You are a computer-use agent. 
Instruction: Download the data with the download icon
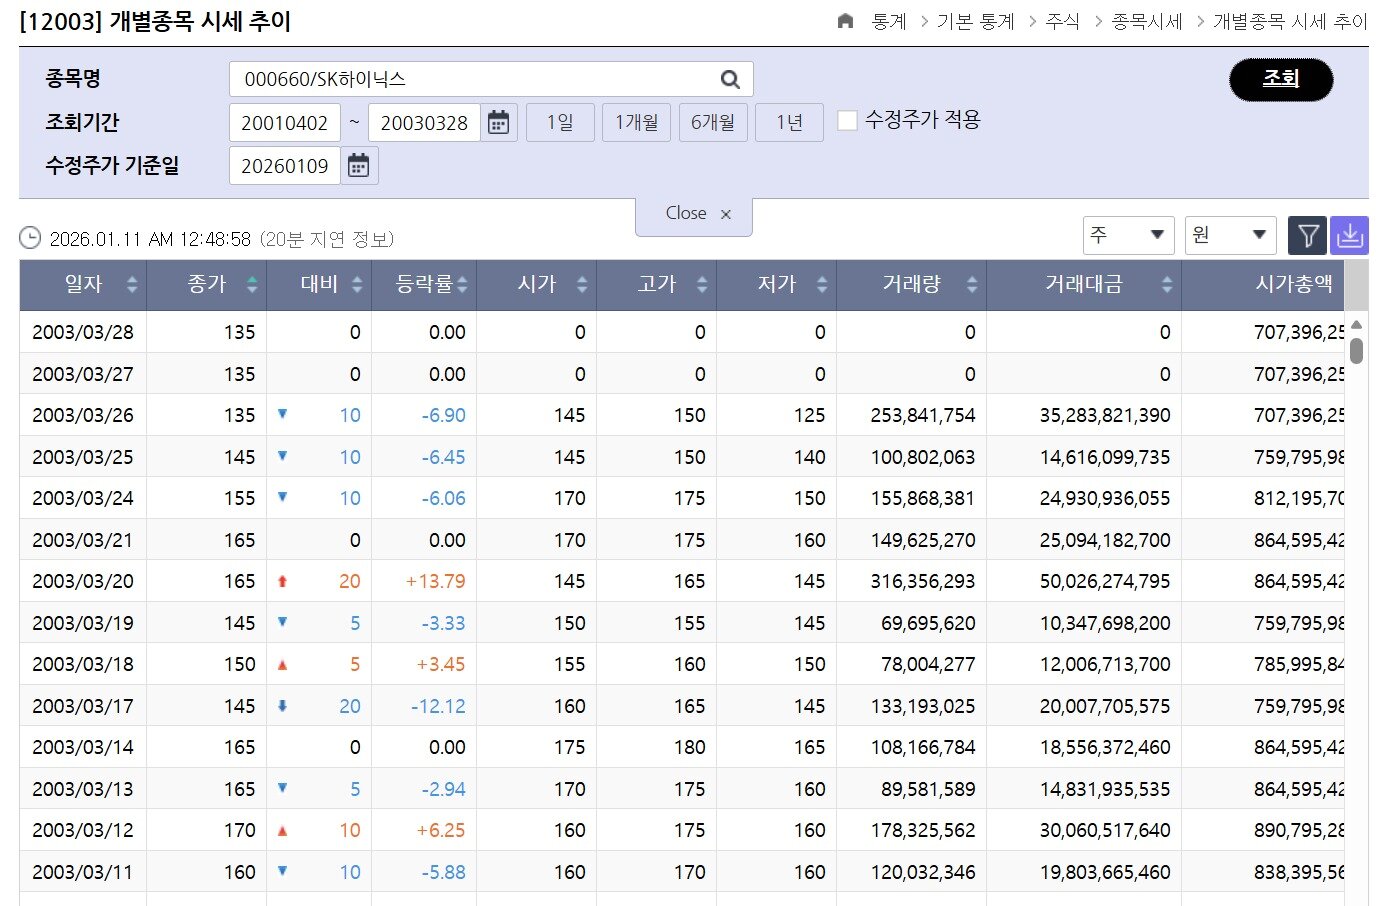point(1349,236)
